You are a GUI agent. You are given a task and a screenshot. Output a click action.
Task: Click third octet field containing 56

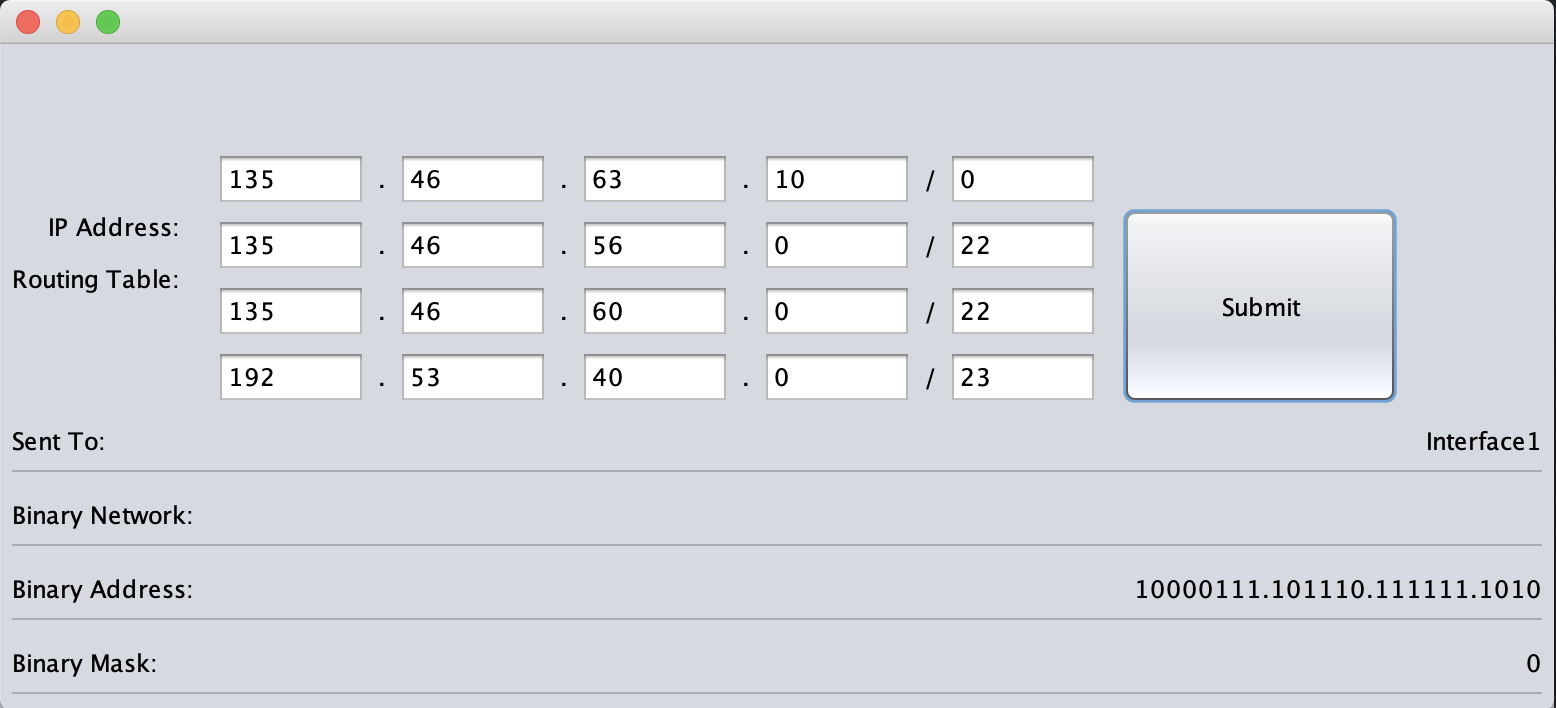[654, 246]
